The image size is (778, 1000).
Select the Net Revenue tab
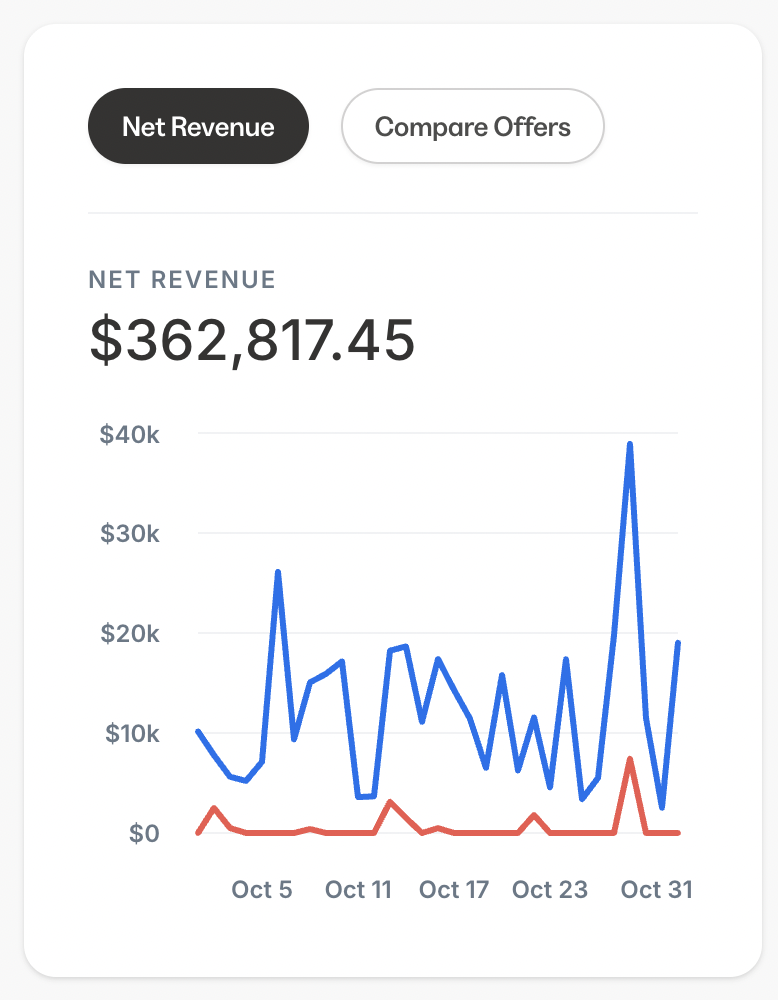198,127
